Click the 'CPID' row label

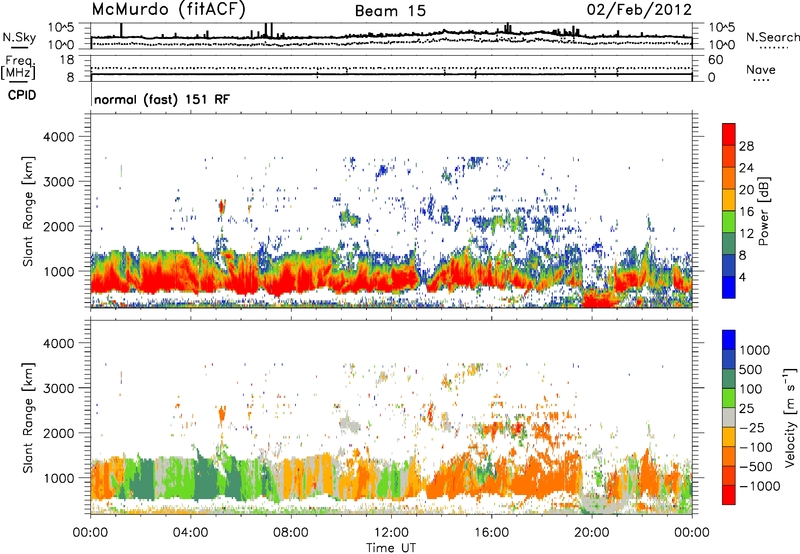coord(22,95)
